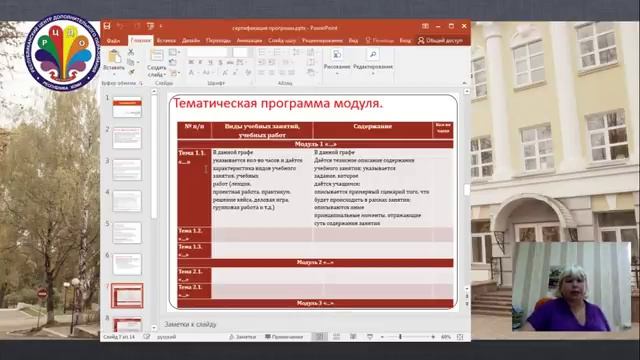Add a slide with the Создать слайд icon
Viewport: 640px width, 360px height.
click(157, 55)
